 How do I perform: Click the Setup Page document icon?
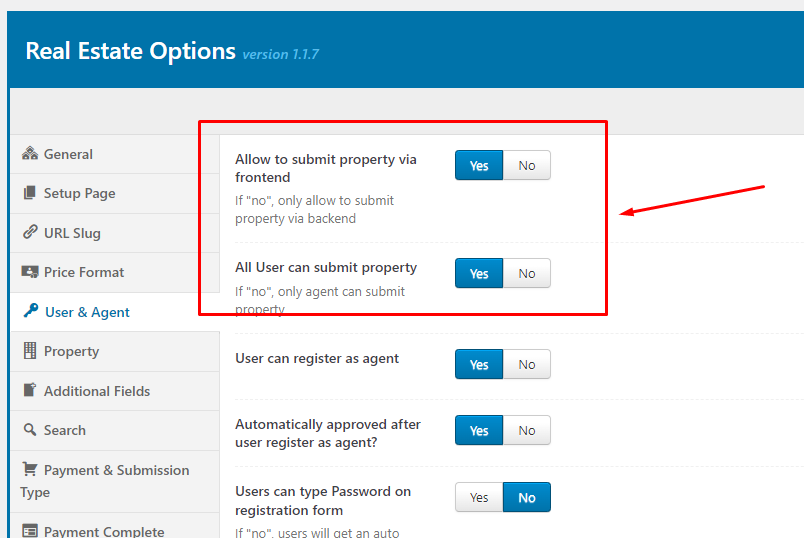pyautogui.click(x=30, y=193)
